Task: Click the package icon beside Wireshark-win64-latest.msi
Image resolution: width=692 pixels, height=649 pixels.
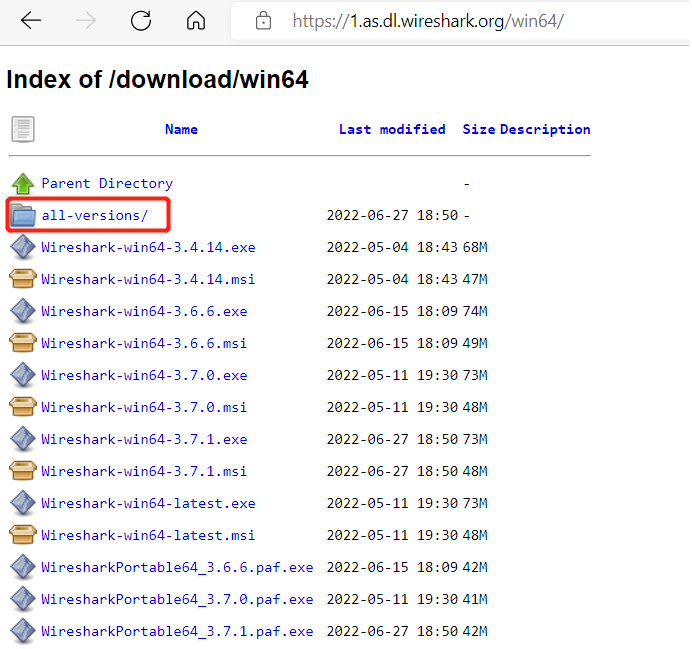Action: [23, 535]
